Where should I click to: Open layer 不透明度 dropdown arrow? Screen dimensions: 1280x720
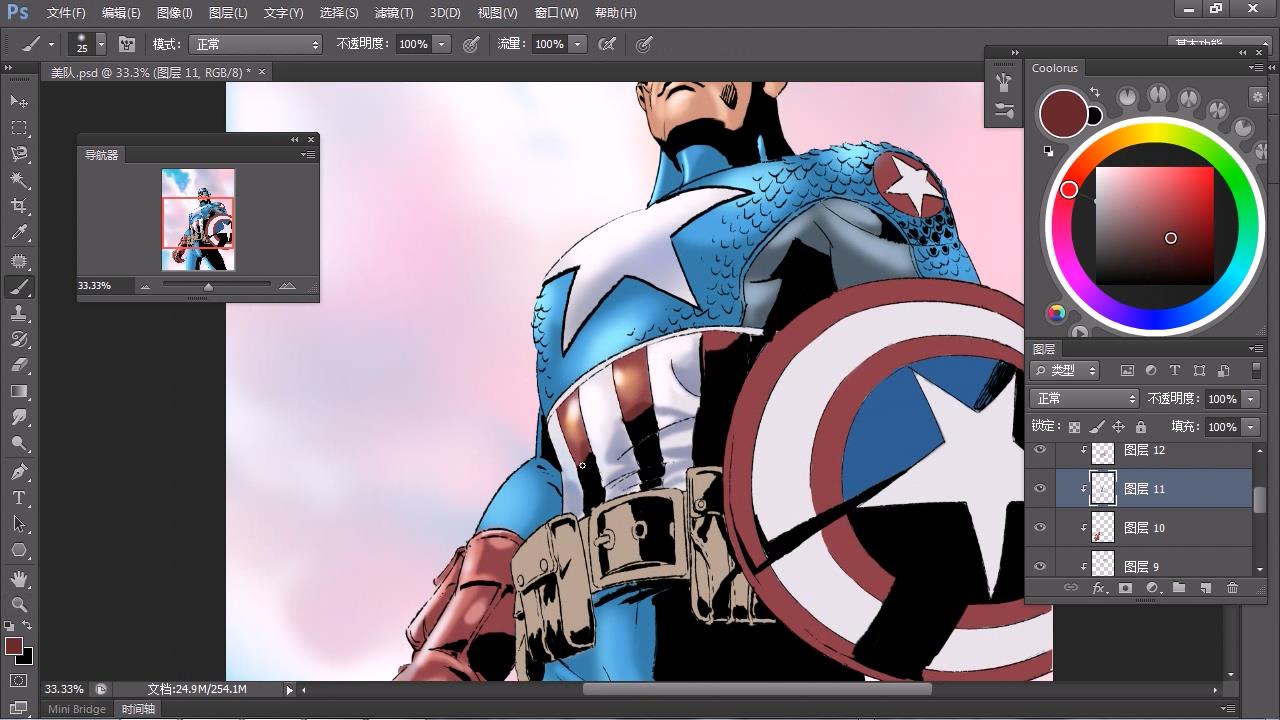(1250, 399)
